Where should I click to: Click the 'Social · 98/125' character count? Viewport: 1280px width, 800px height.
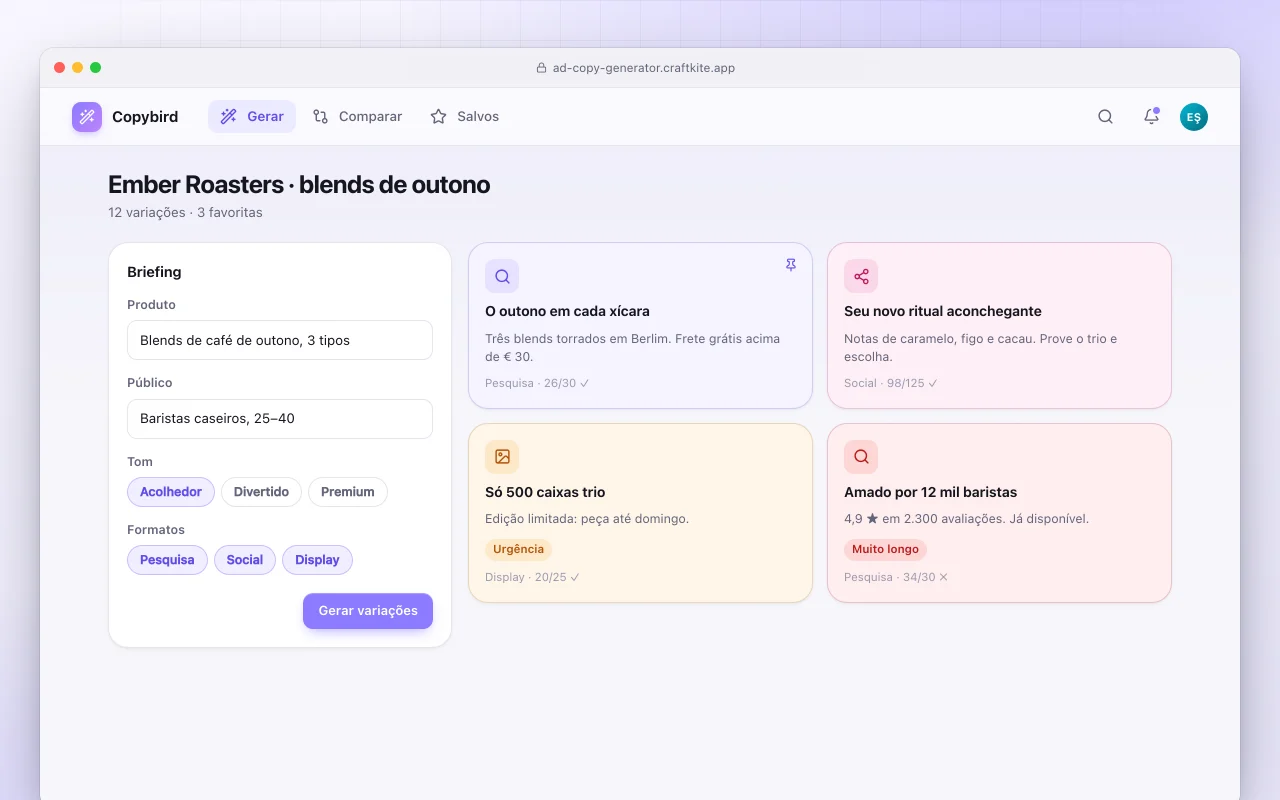coord(891,383)
